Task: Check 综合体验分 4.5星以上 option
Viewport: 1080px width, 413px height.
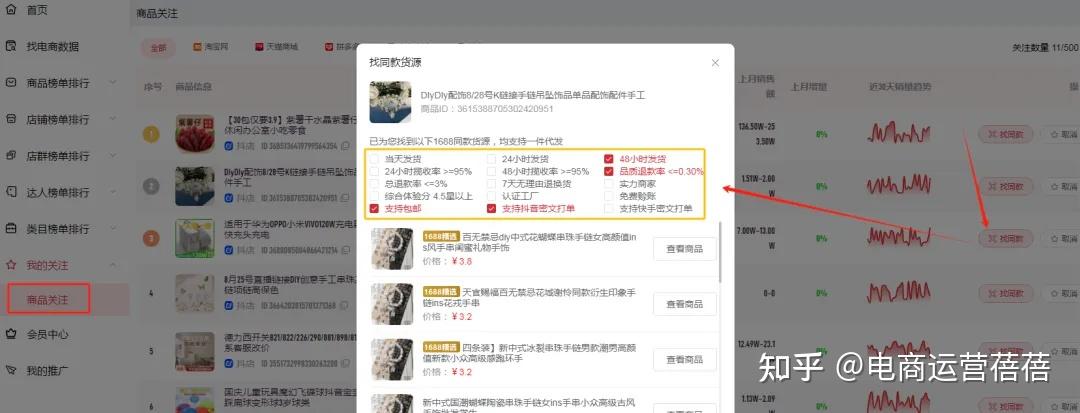Action: (374, 196)
